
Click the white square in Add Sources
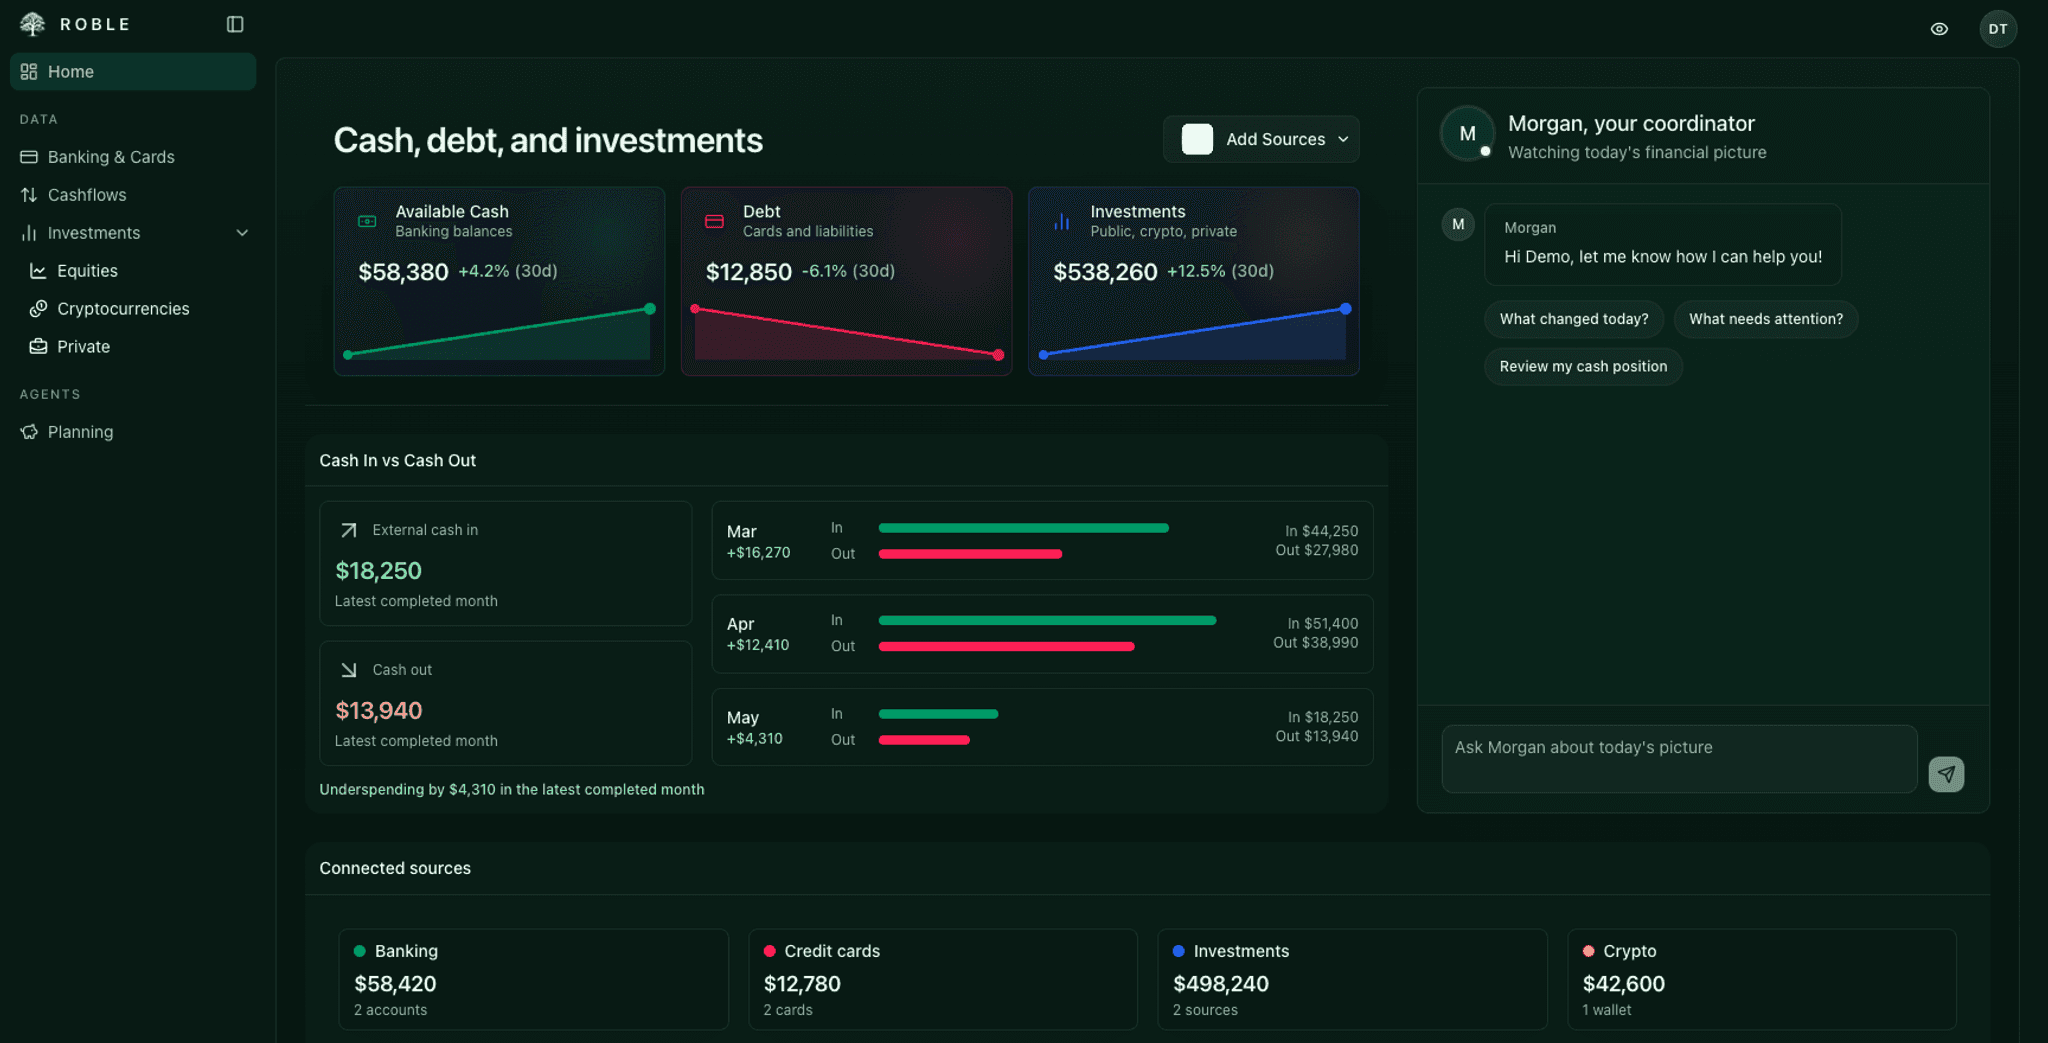1197,139
